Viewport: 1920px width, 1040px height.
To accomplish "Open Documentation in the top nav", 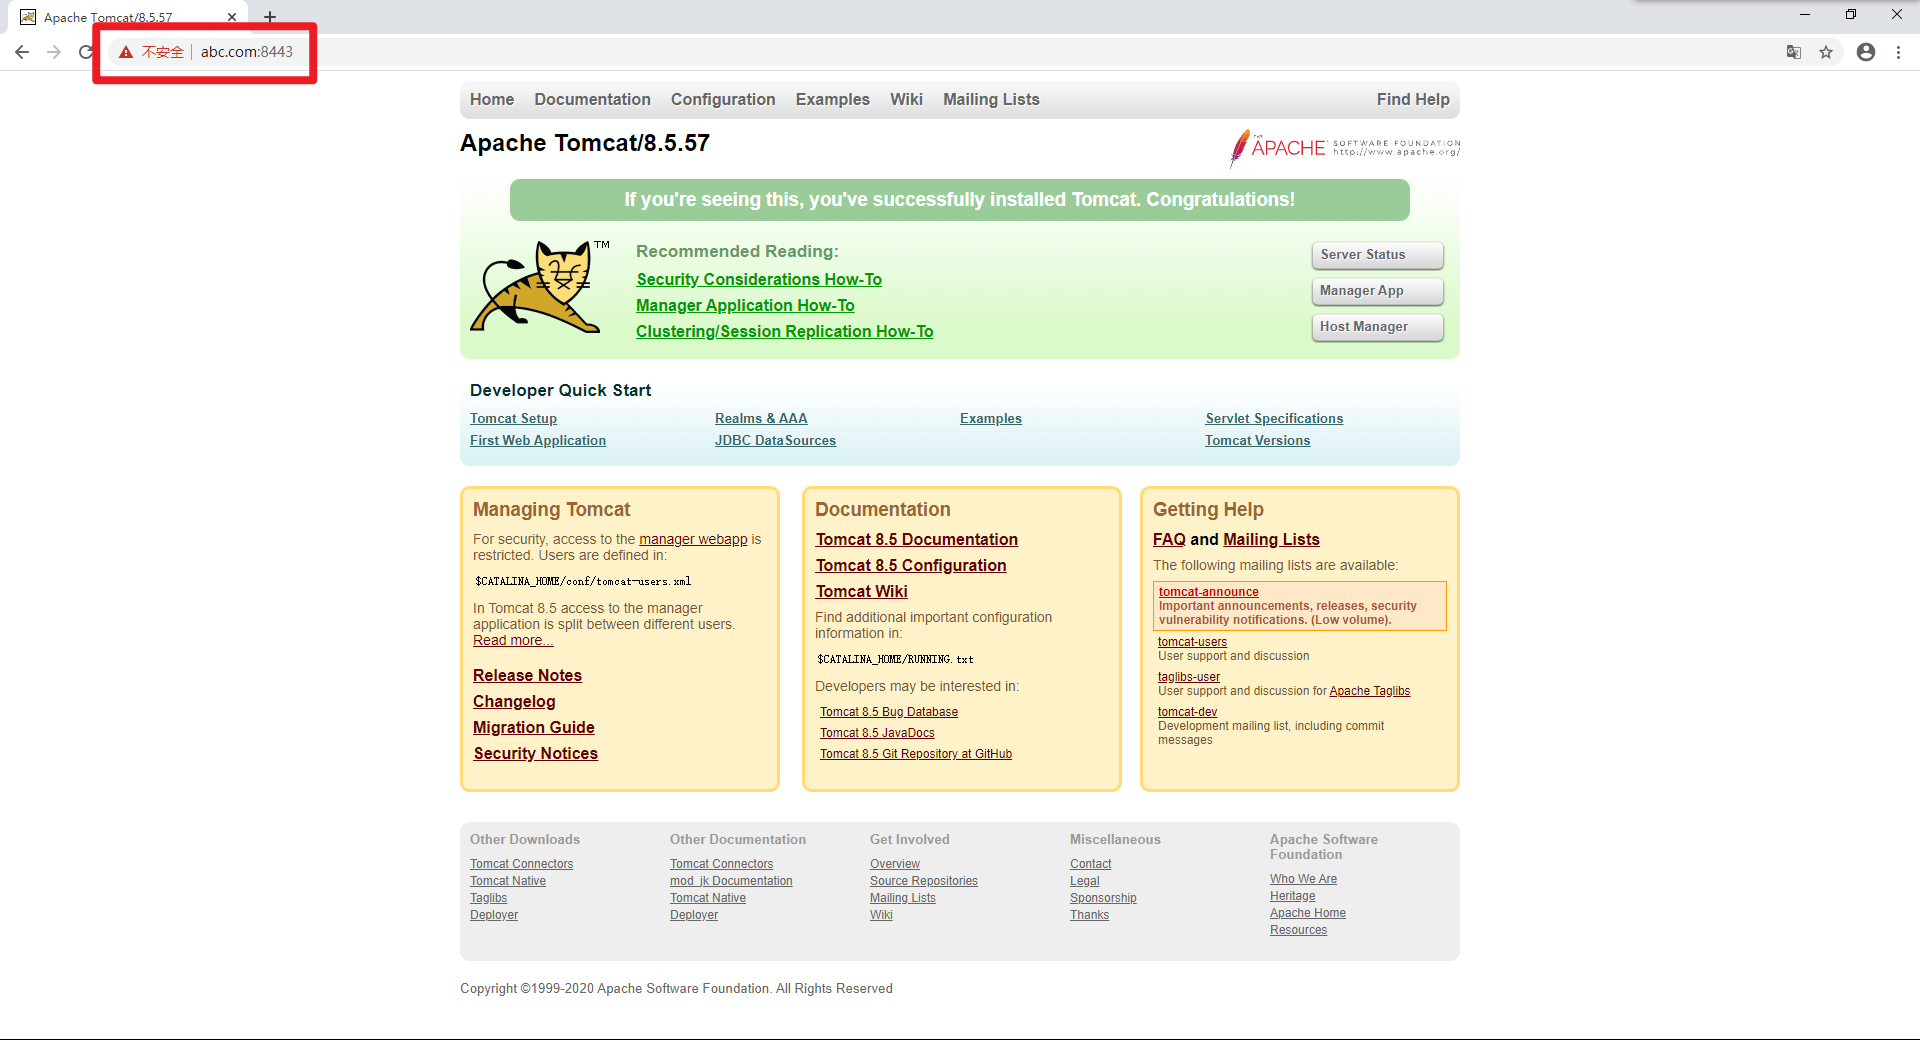I will 592,99.
